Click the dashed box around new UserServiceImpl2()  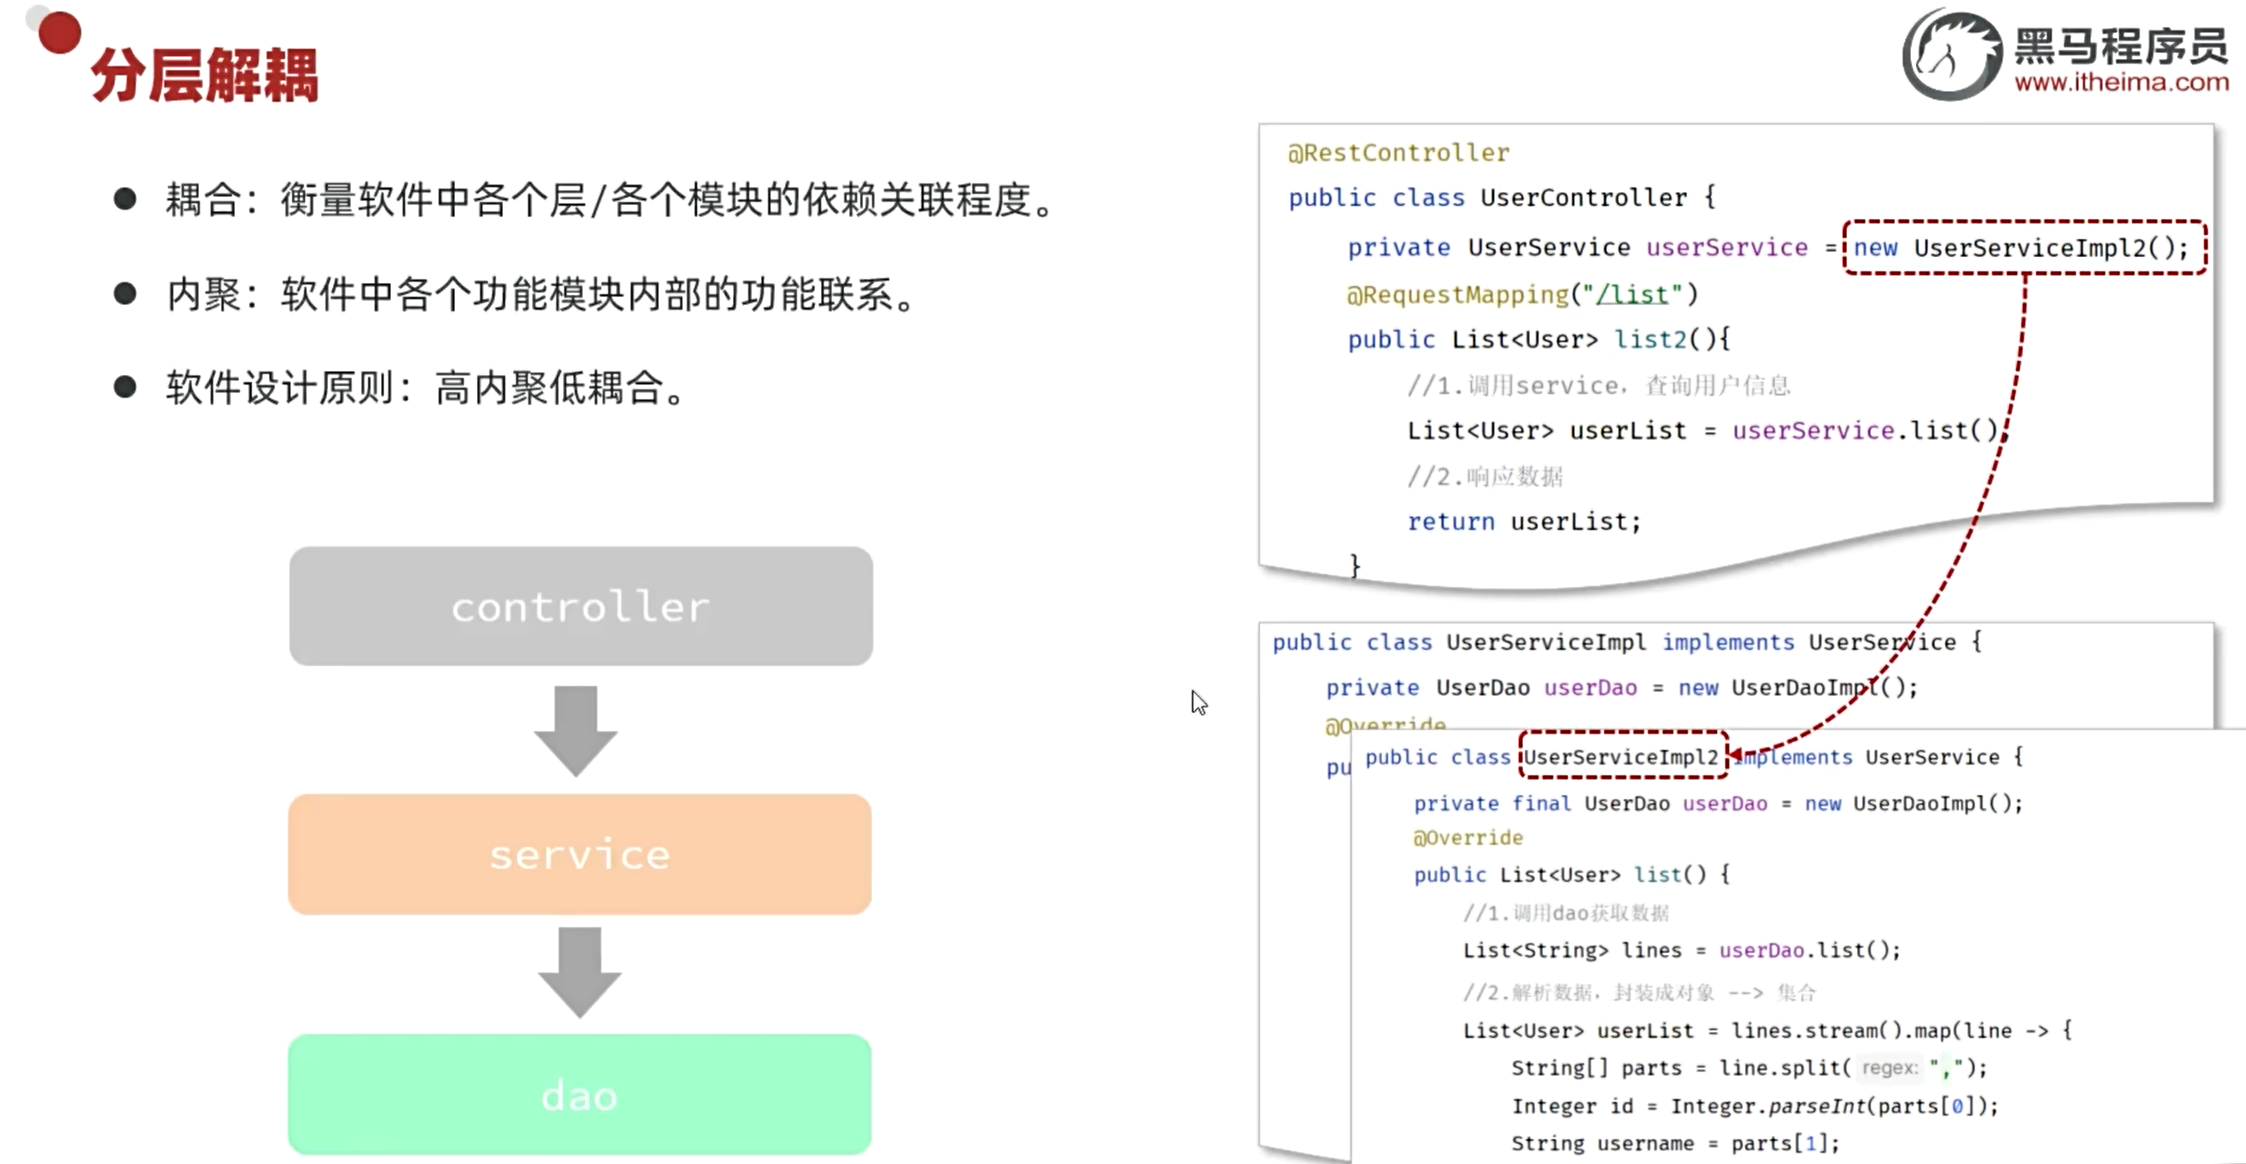click(x=2025, y=247)
